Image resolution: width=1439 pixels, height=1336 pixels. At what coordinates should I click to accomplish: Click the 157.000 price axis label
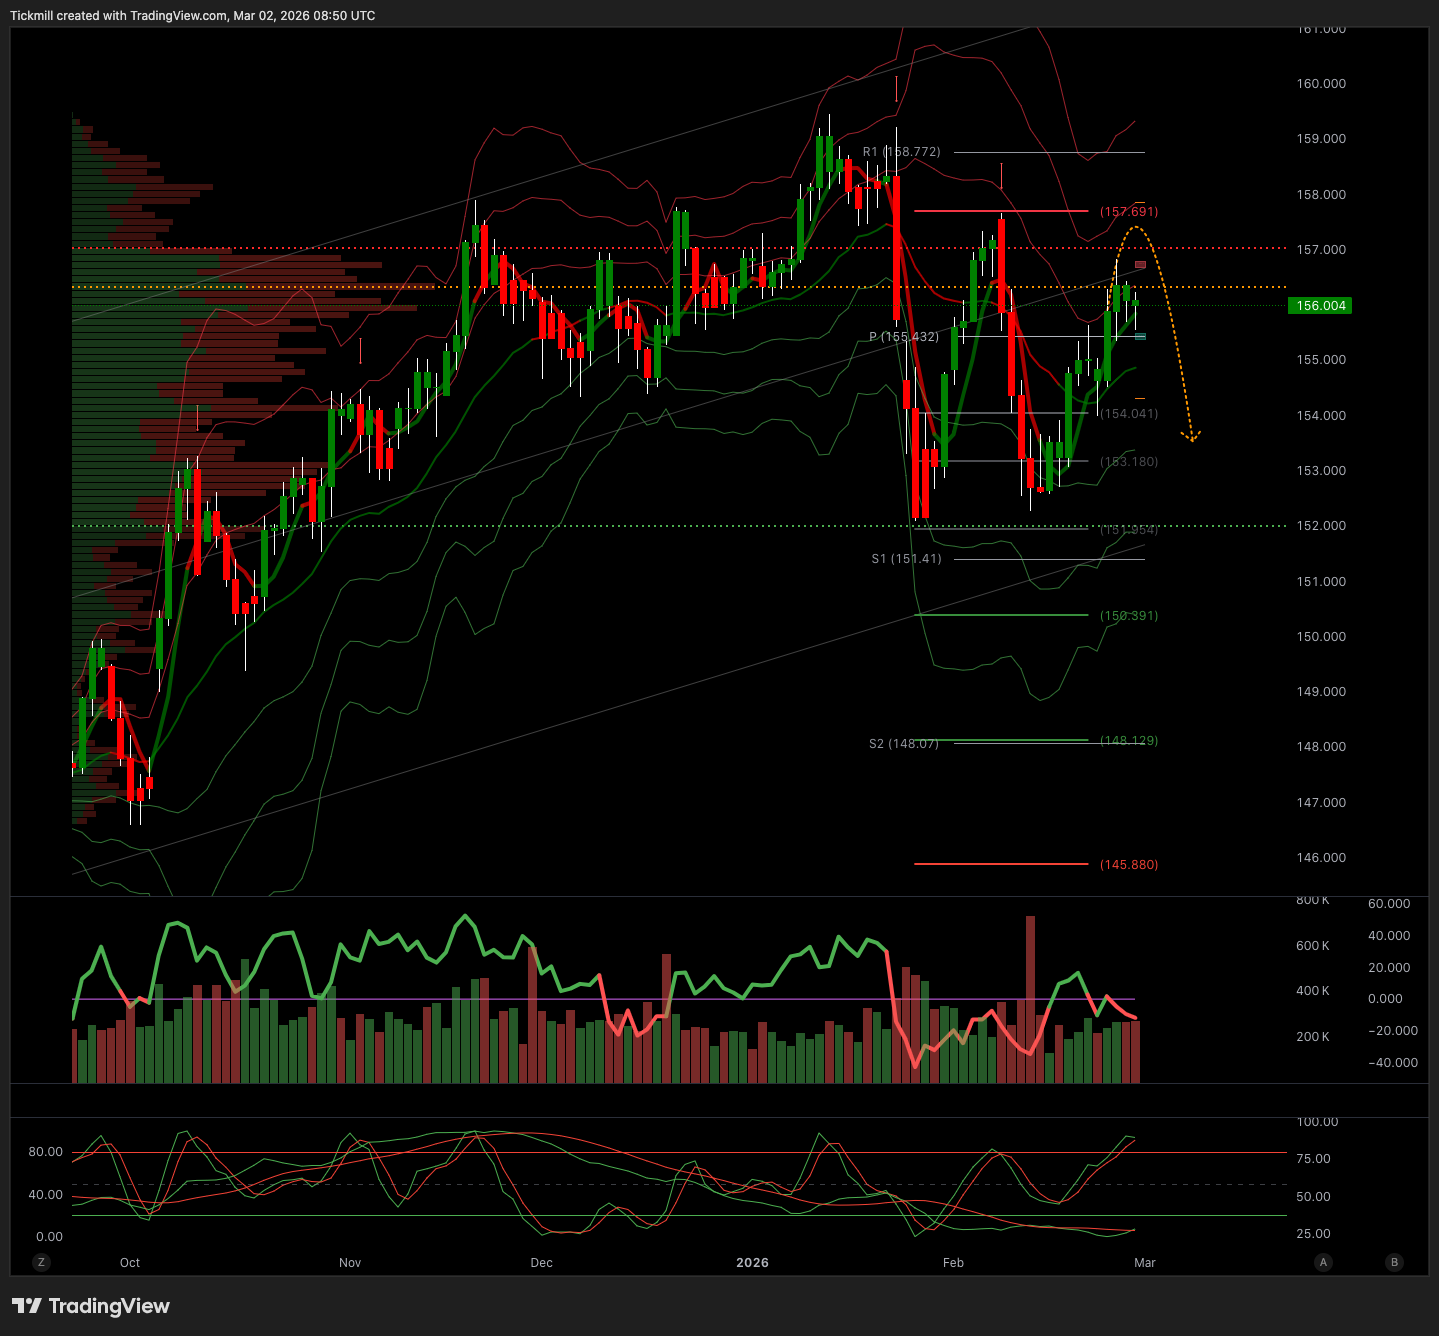pyautogui.click(x=1321, y=250)
